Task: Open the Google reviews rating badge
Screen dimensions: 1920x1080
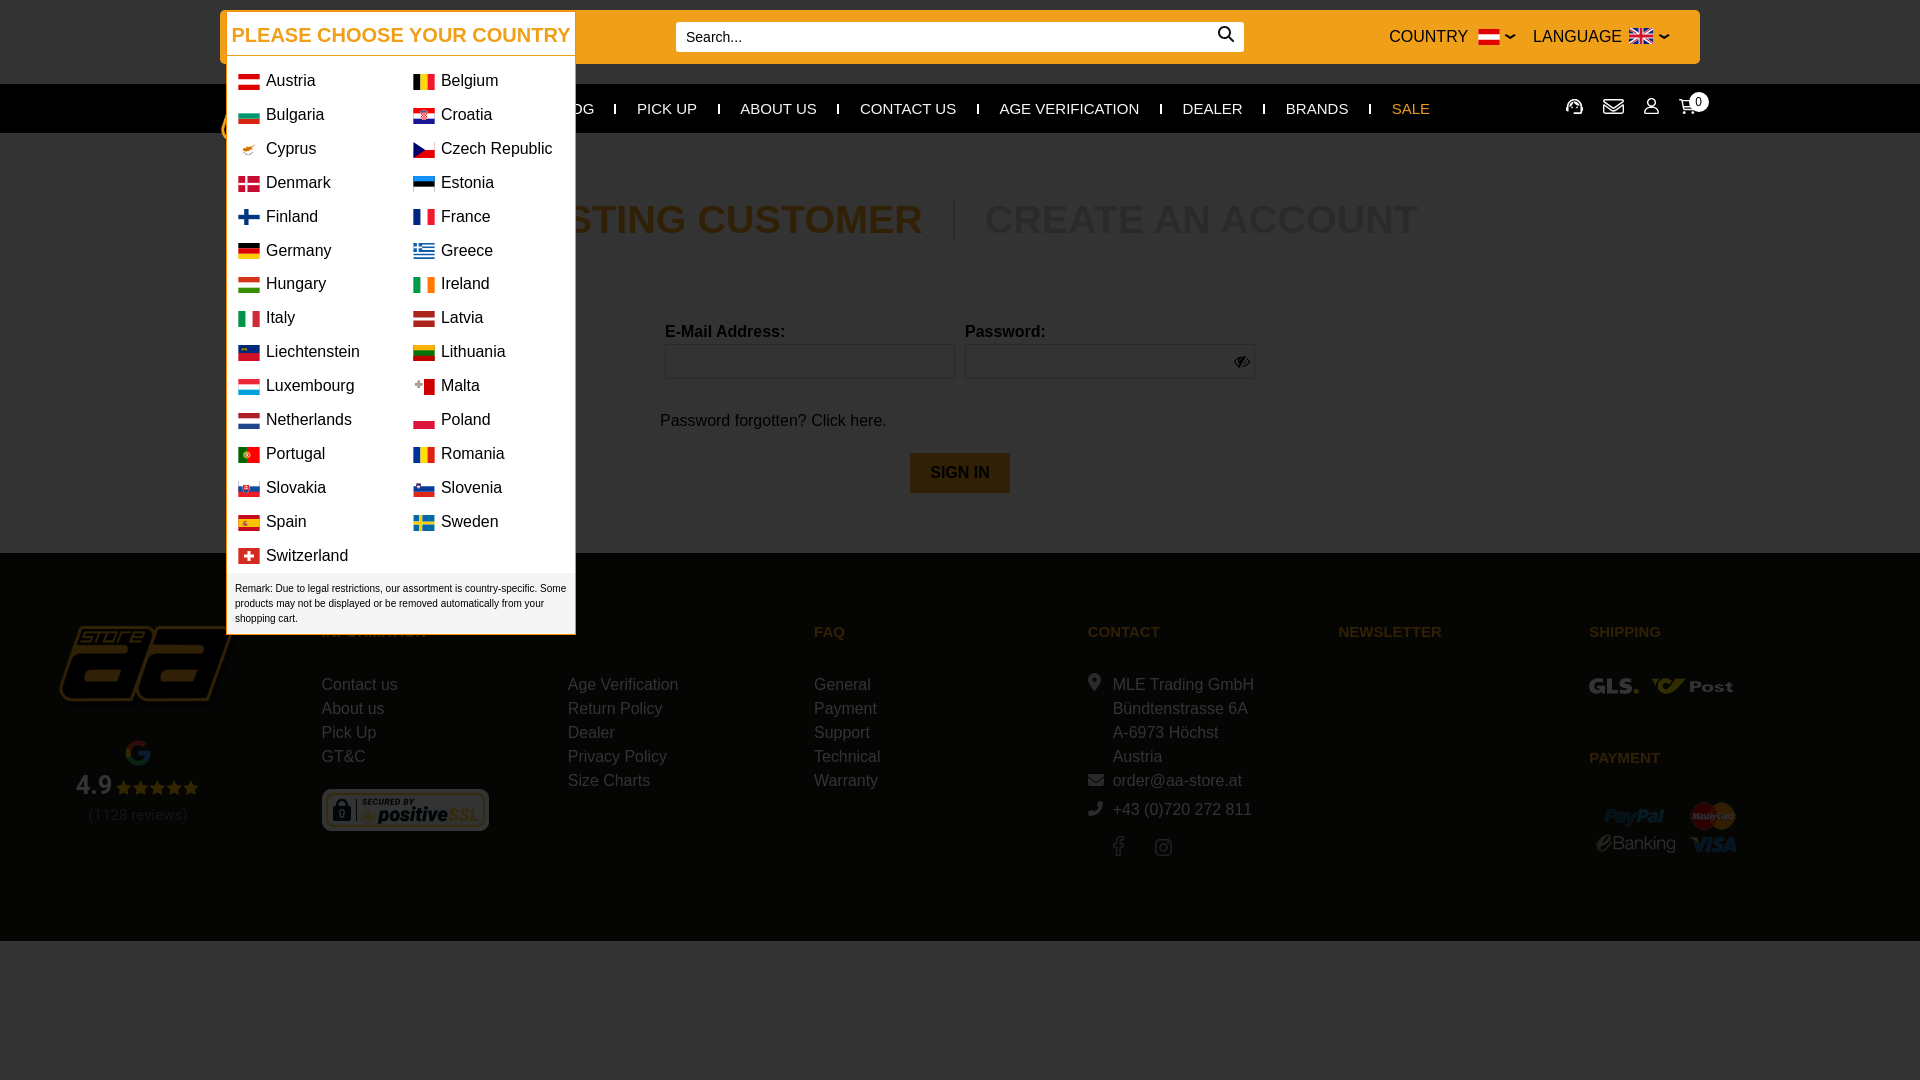Action: [138, 782]
